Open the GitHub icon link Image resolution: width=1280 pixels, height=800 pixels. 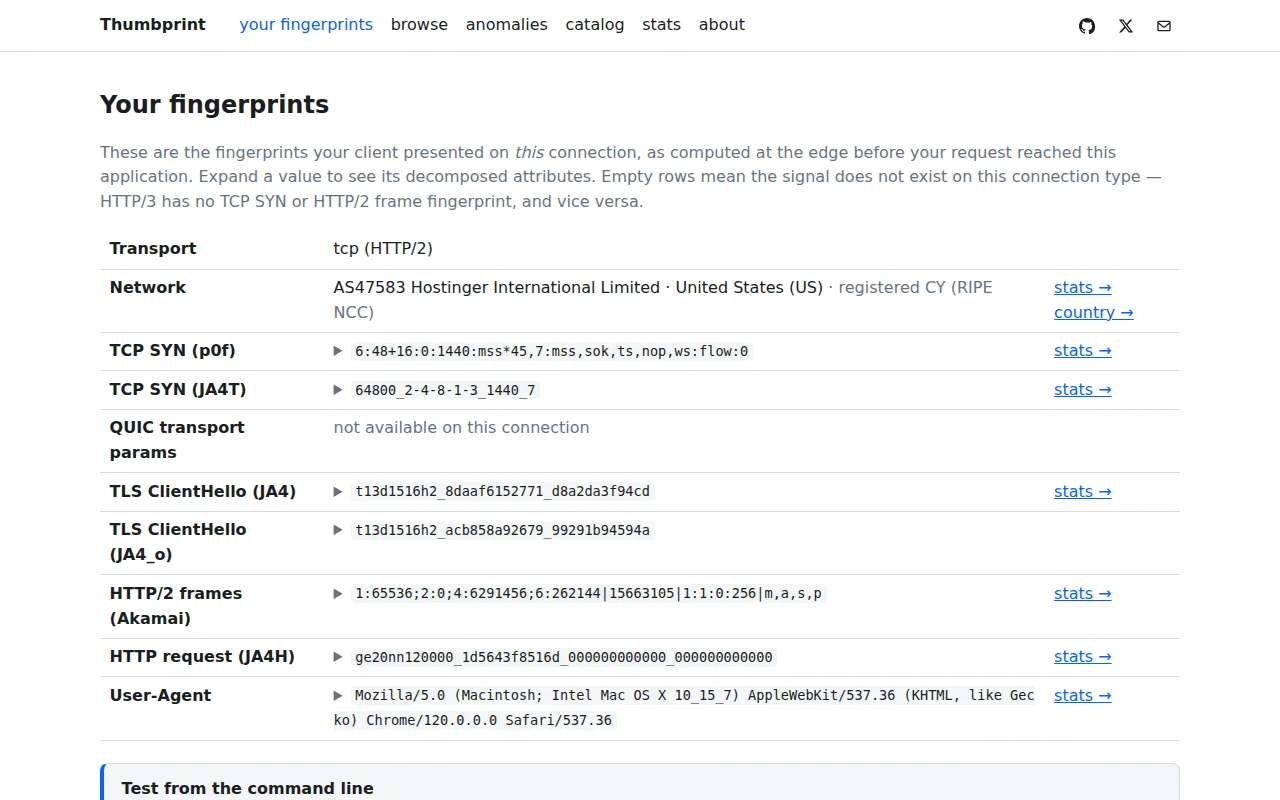pyautogui.click(x=1087, y=26)
